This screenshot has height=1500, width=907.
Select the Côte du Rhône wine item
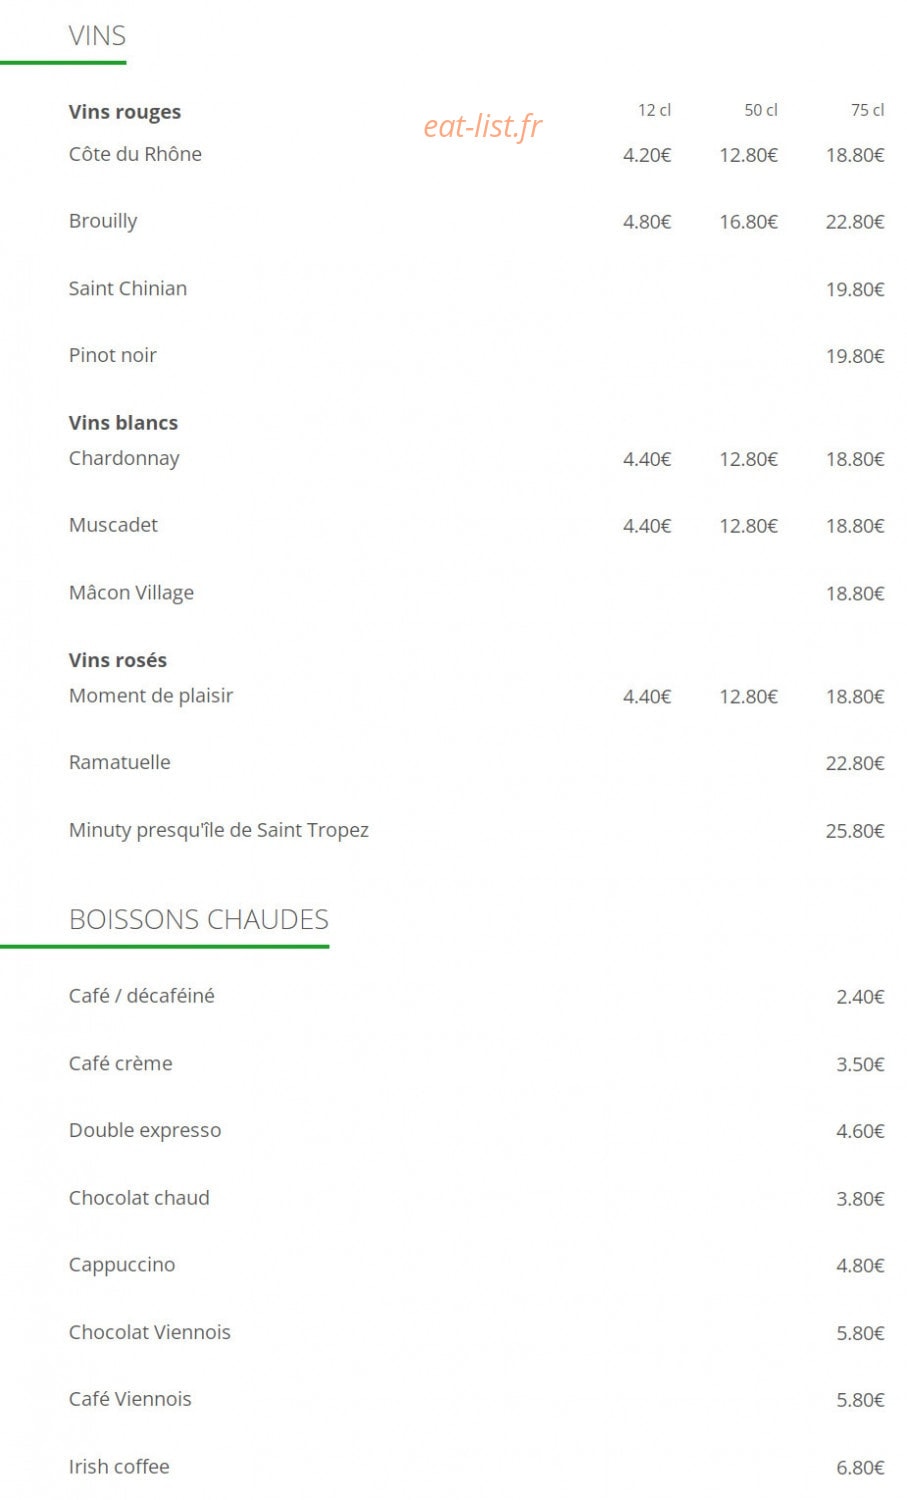pyautogui.click(x=135, y=154)
